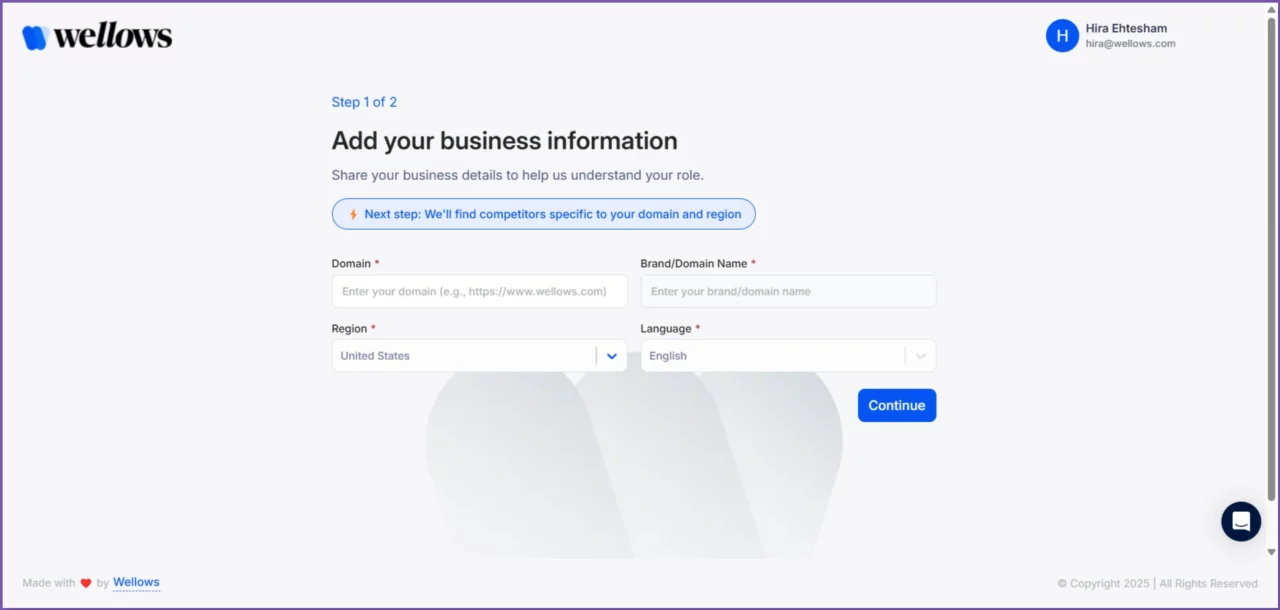
Task: Follow the Wellows link in footer
Action: [136, 582]
